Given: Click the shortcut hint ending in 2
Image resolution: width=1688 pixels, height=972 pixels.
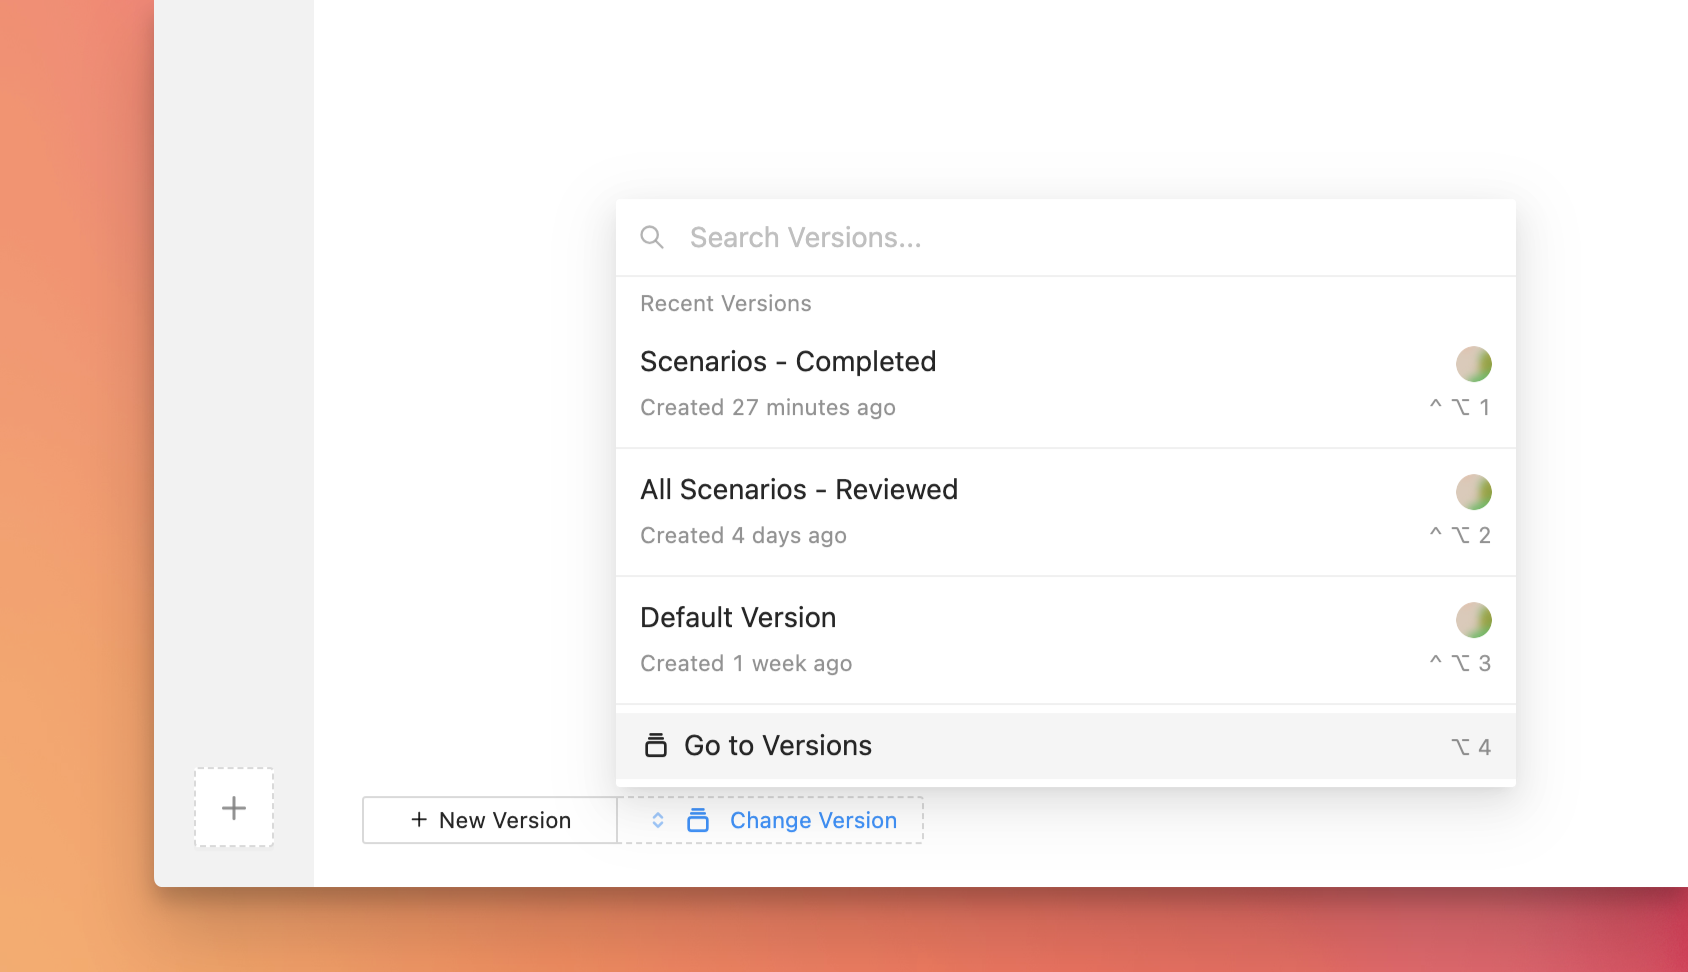Looking at the screenshot, I should click(1460, 535).
